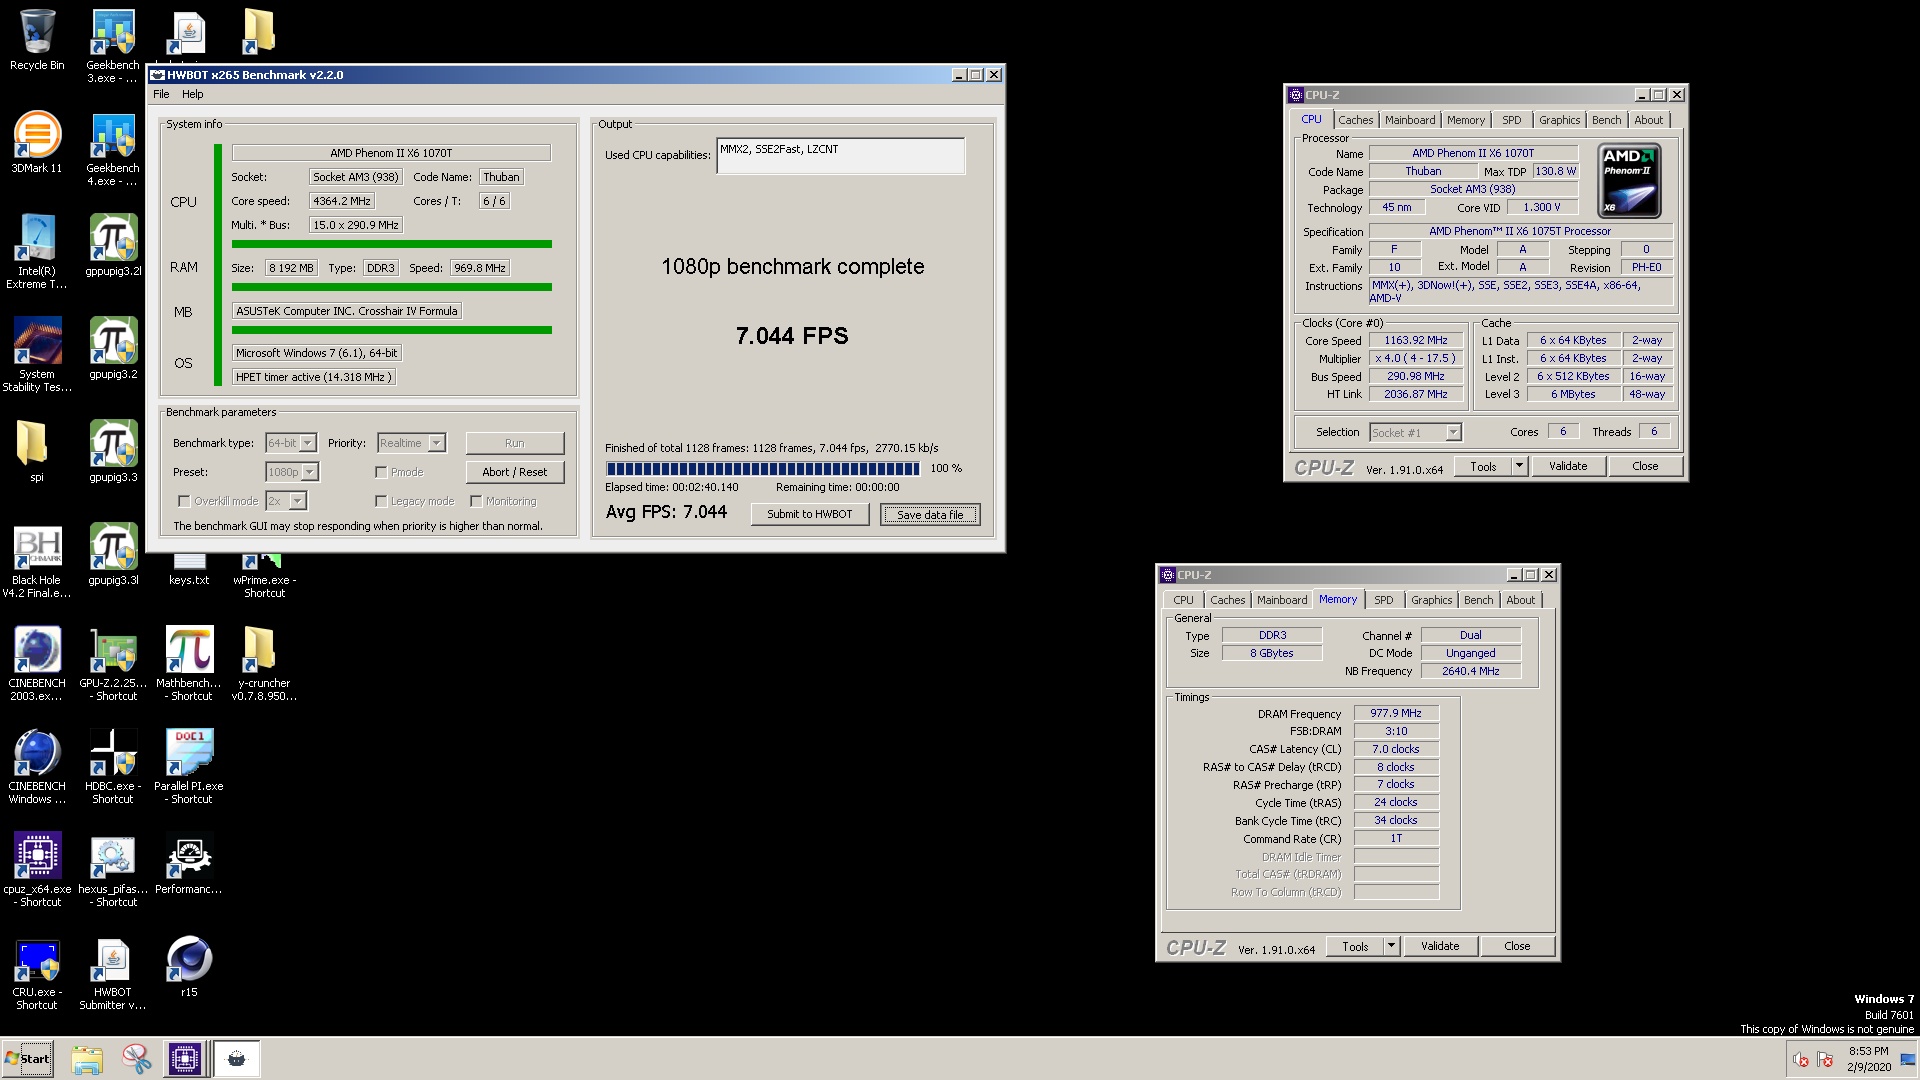
Task: Open the Windows Start button
Action: (28, 1059)
